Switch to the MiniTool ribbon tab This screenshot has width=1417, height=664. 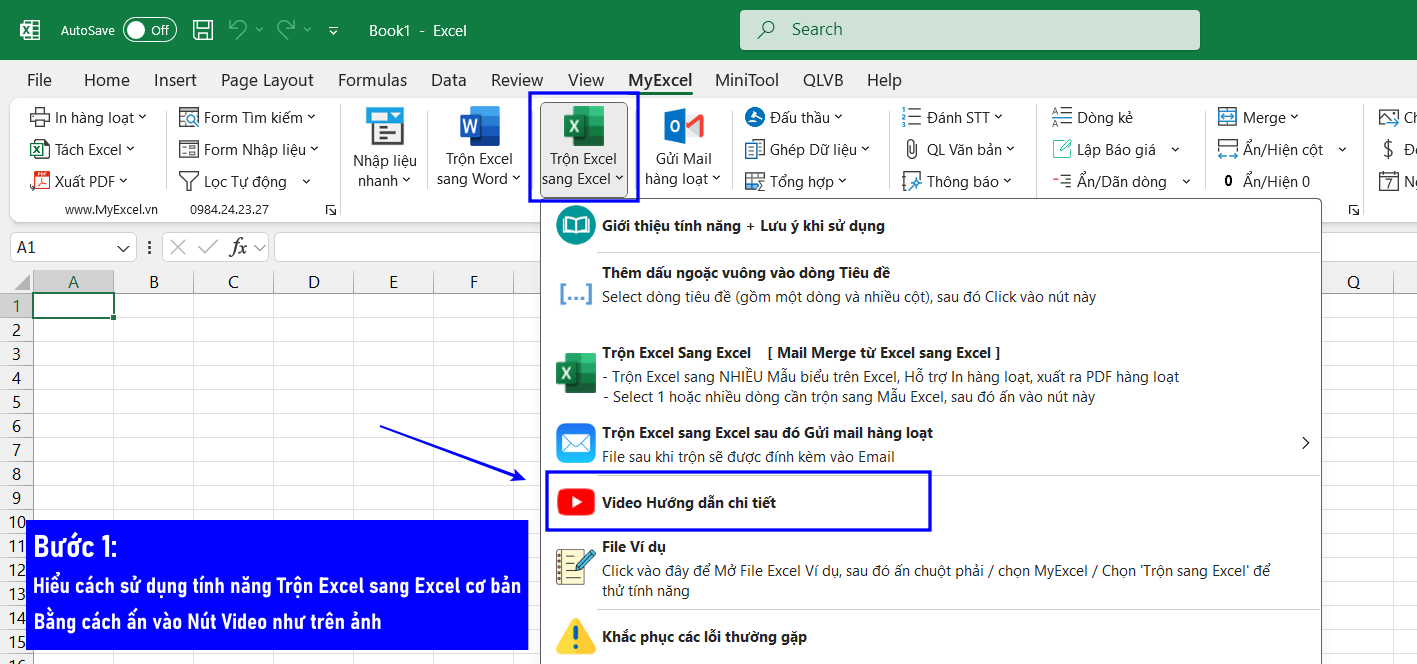(x=746, y=80)
